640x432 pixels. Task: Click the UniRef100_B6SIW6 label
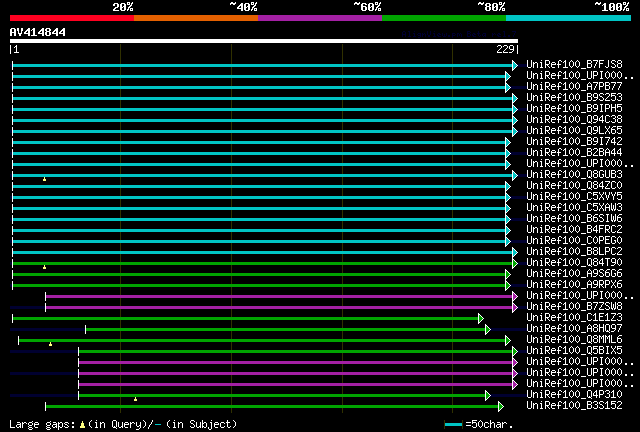574,218
